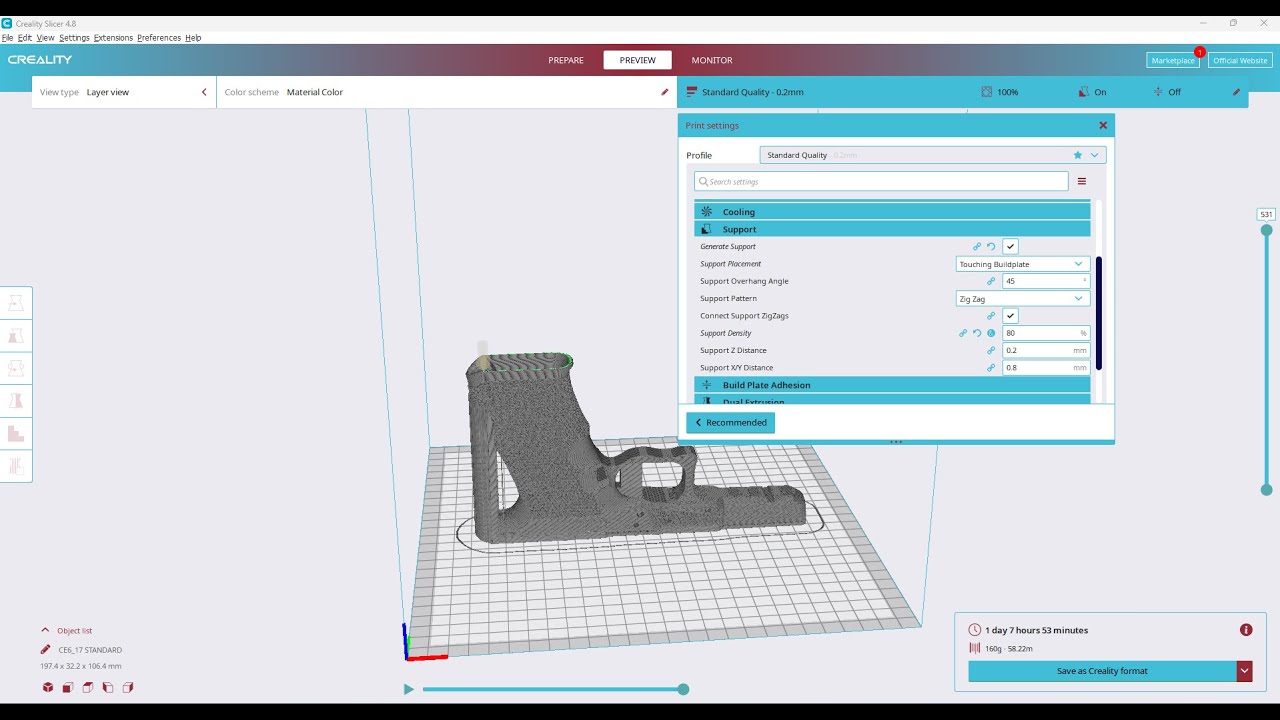Play the layer simulation

coord(408,689)
